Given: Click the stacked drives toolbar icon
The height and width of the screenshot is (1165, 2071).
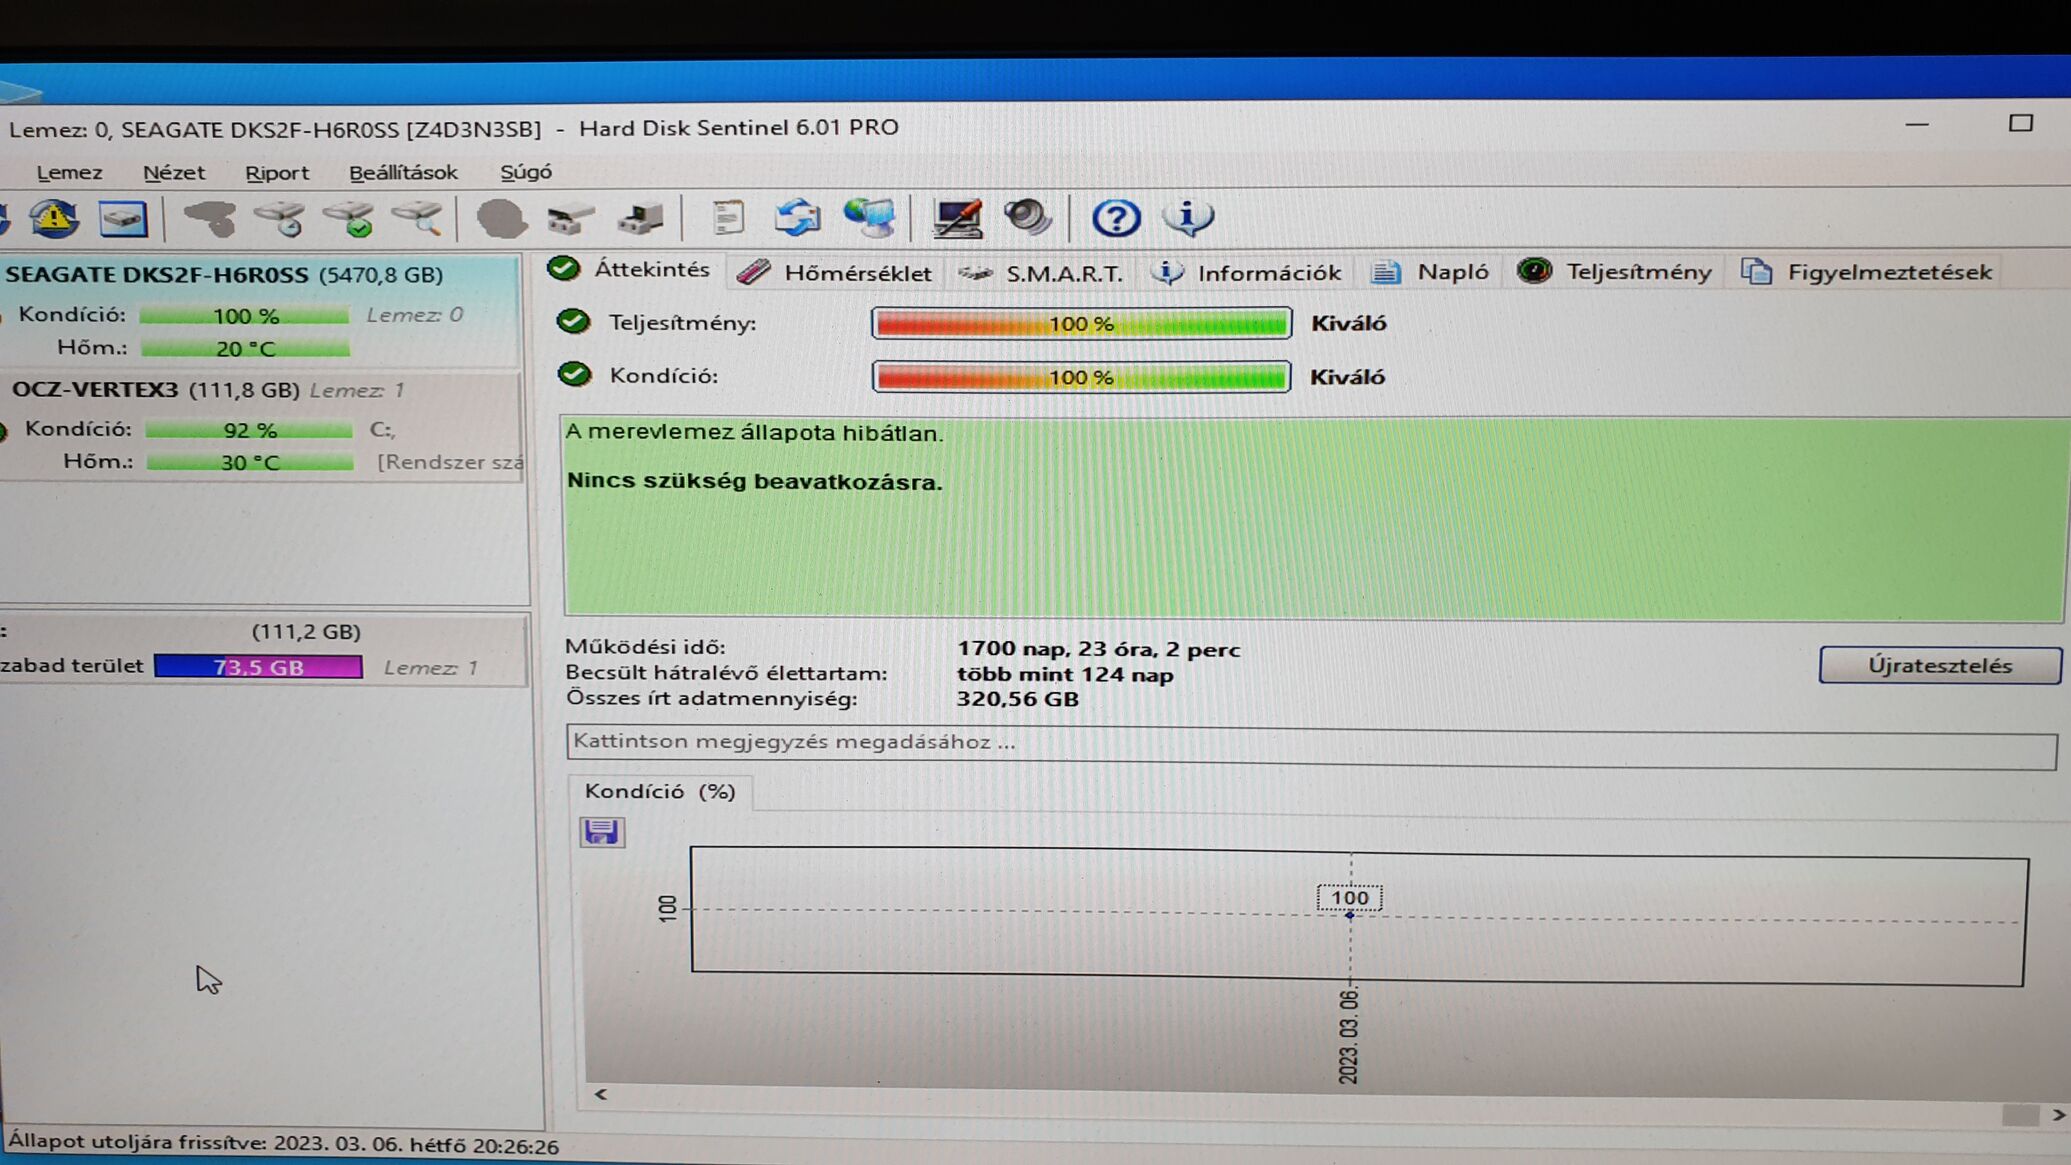Looking at the screenshot, I should point(571,218).
